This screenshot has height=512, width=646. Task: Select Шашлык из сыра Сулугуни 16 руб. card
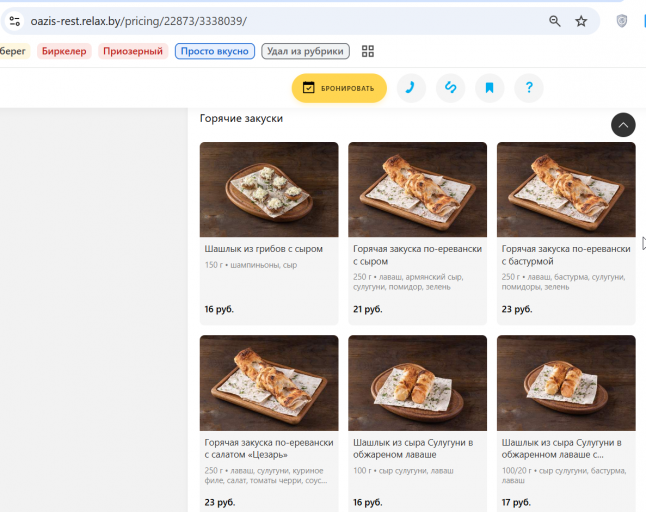[417, 423]
